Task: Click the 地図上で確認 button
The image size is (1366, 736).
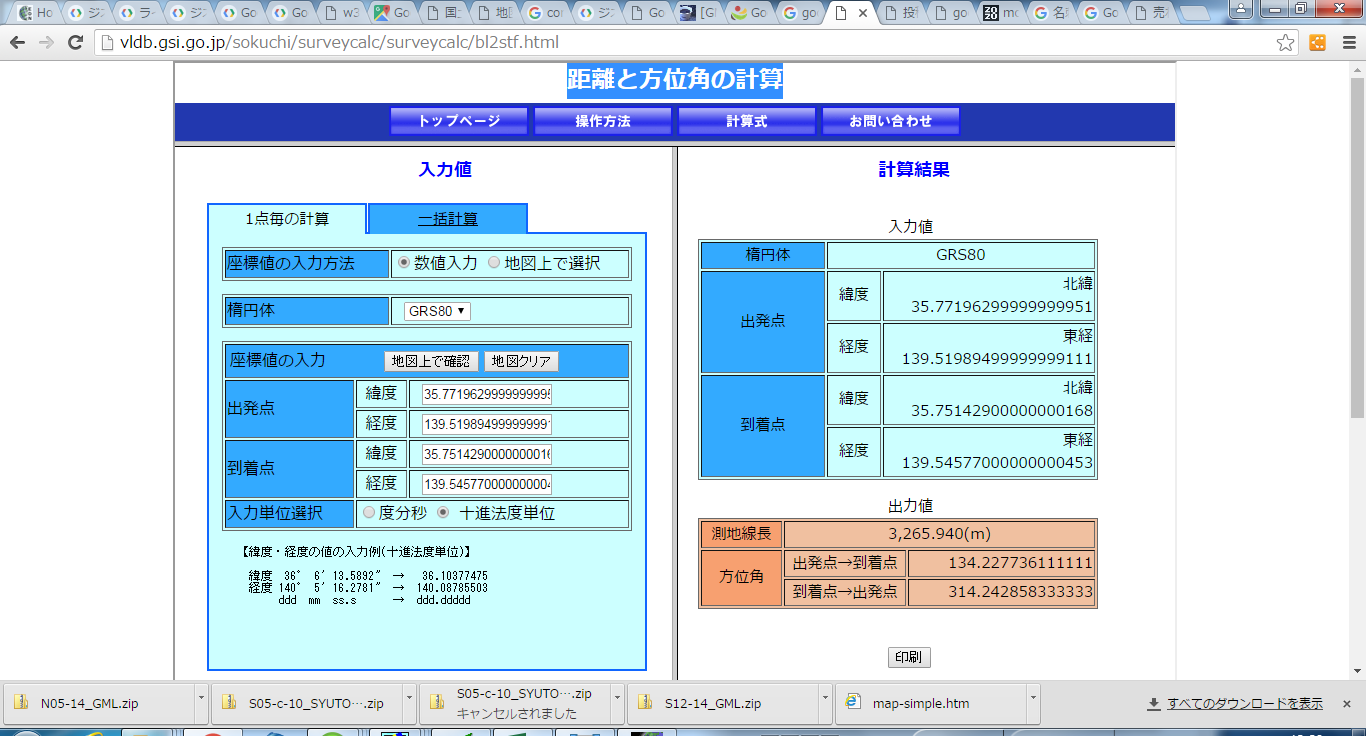Action: pos(431,361)
